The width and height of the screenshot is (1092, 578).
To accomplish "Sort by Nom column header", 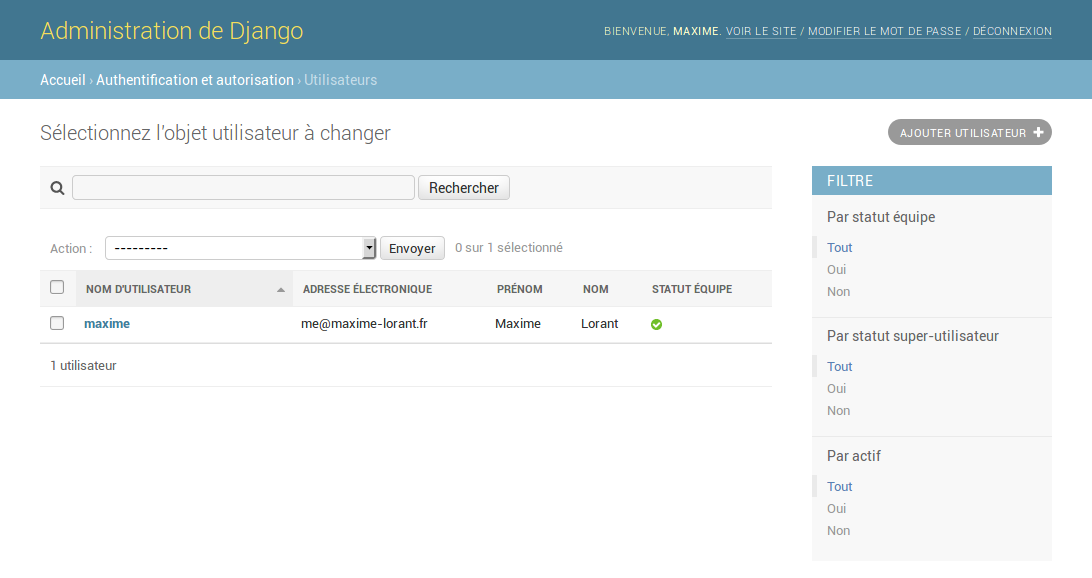I will coord(595,289).
